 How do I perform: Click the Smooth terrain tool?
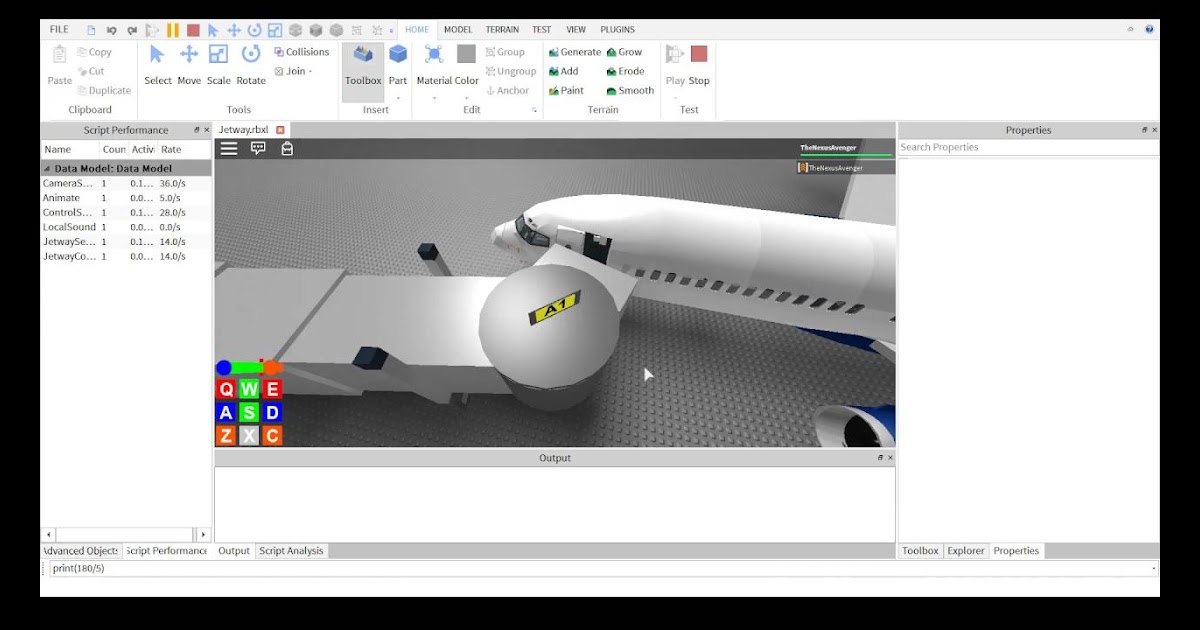tap(630, 90)
